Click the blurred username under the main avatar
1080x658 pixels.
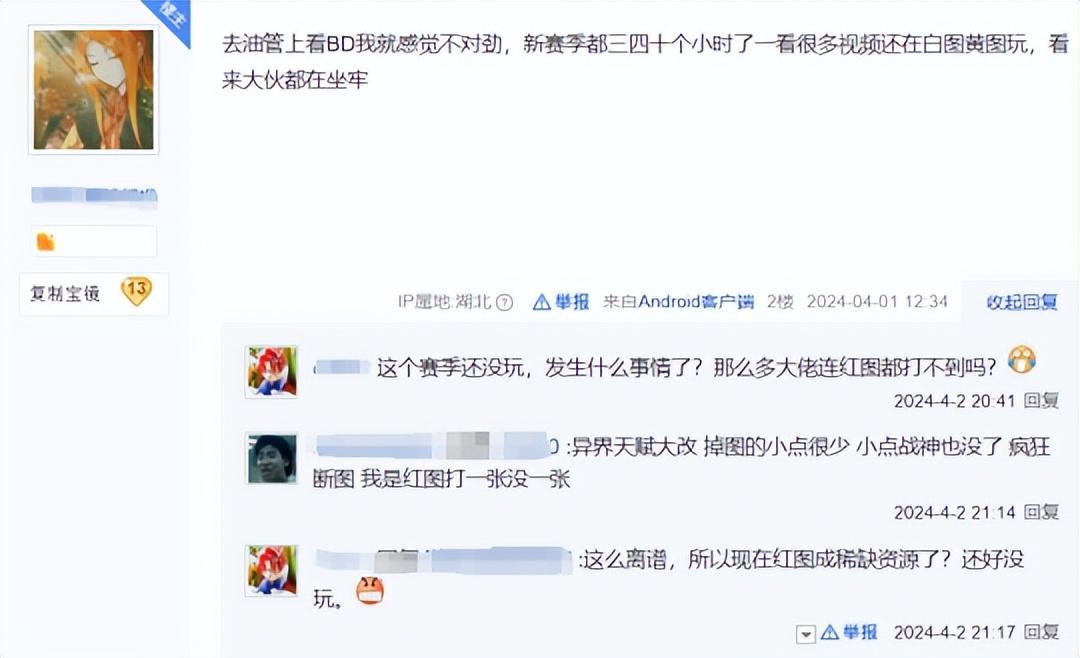tap(94, 196)
